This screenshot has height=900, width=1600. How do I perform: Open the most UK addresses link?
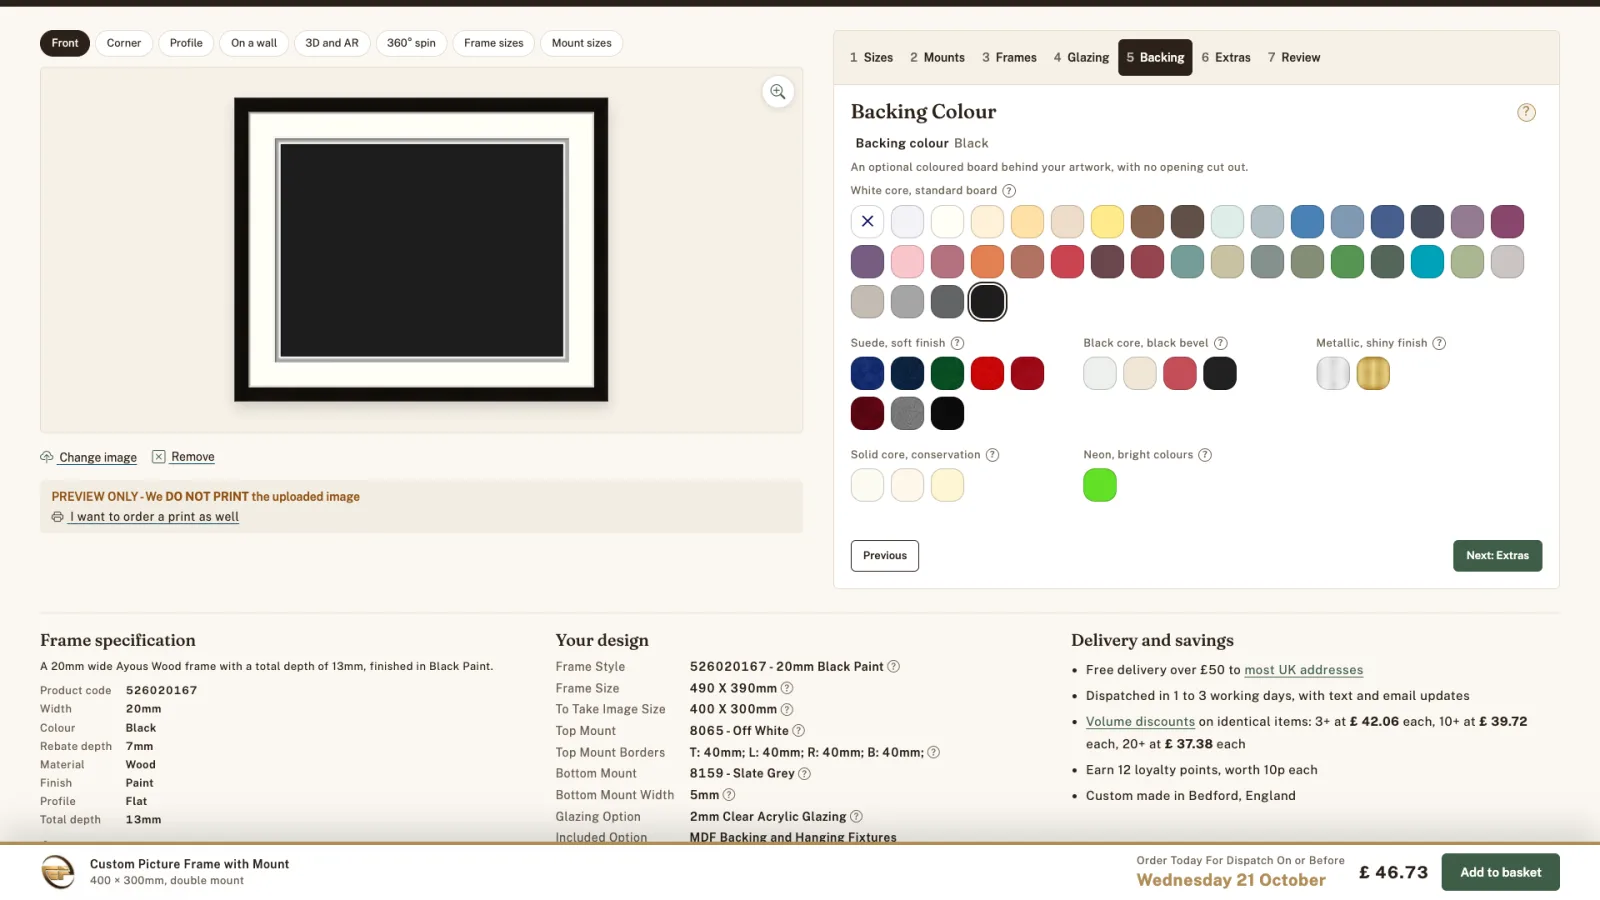click(x=1304, y=670)
